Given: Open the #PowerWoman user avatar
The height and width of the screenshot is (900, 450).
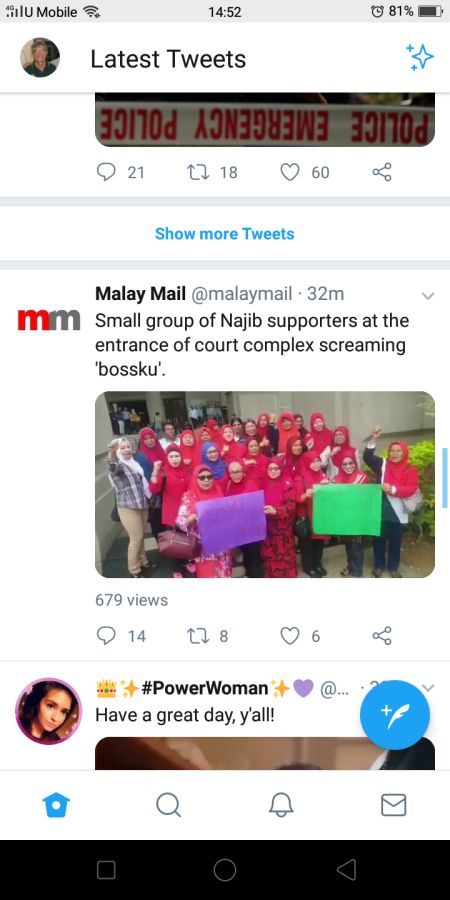Looking at the screenshot, I should click(x=49, y=711).
